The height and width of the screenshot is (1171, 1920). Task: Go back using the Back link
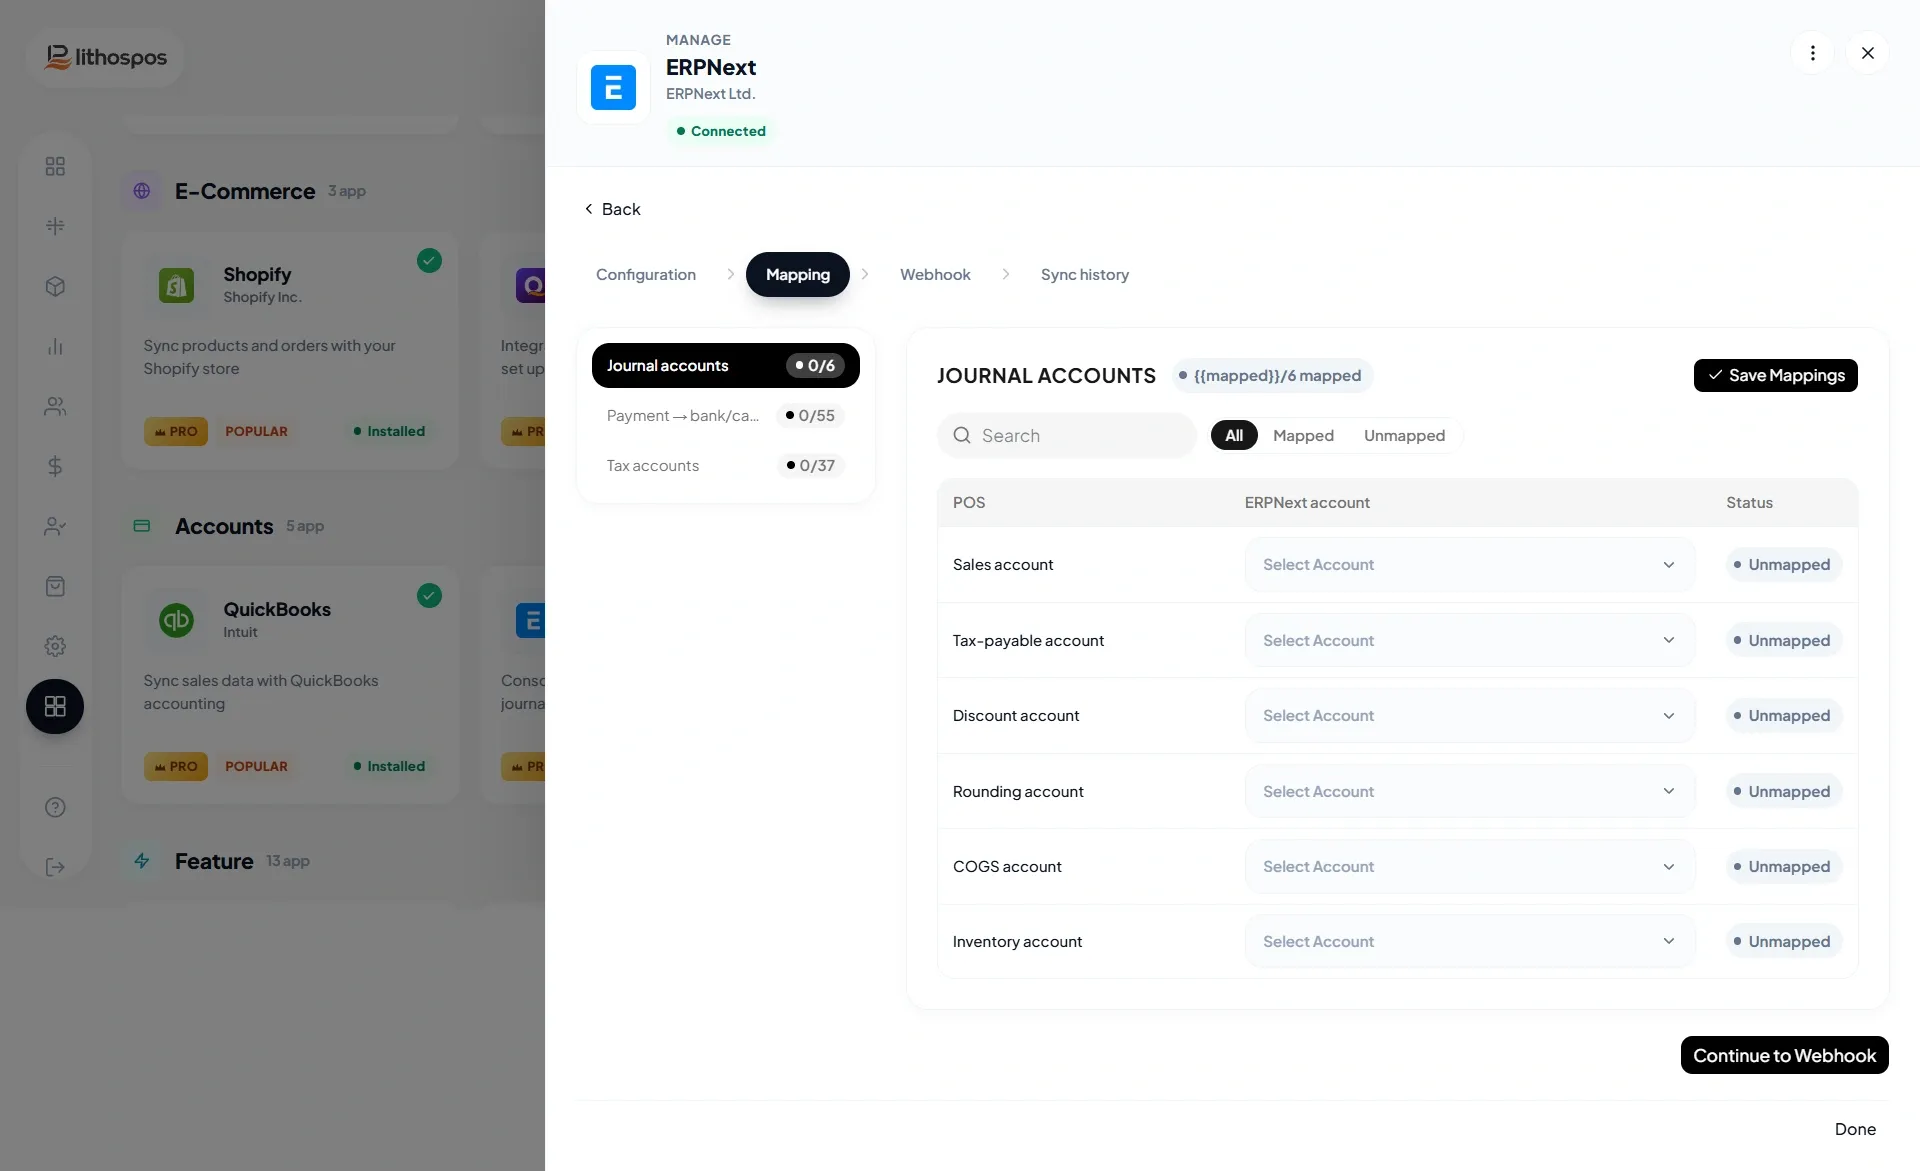(612, 209)
